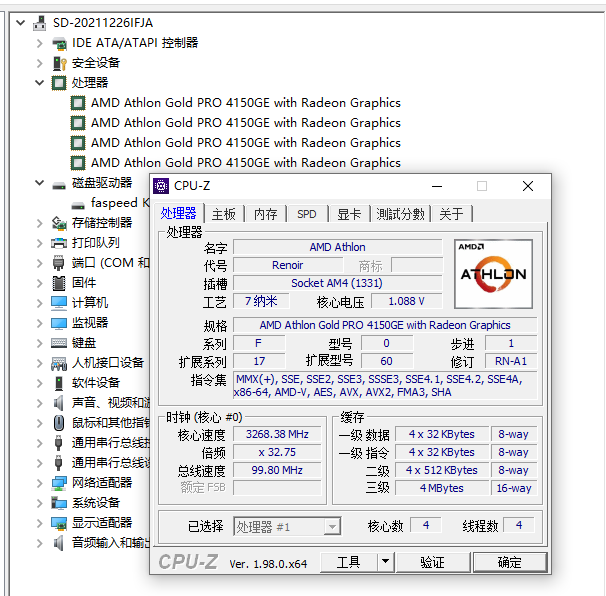This screenshot has height=596, width=606.
Task: Click the first AMD Athlon processor entry icon
Action: pos(78,103)
